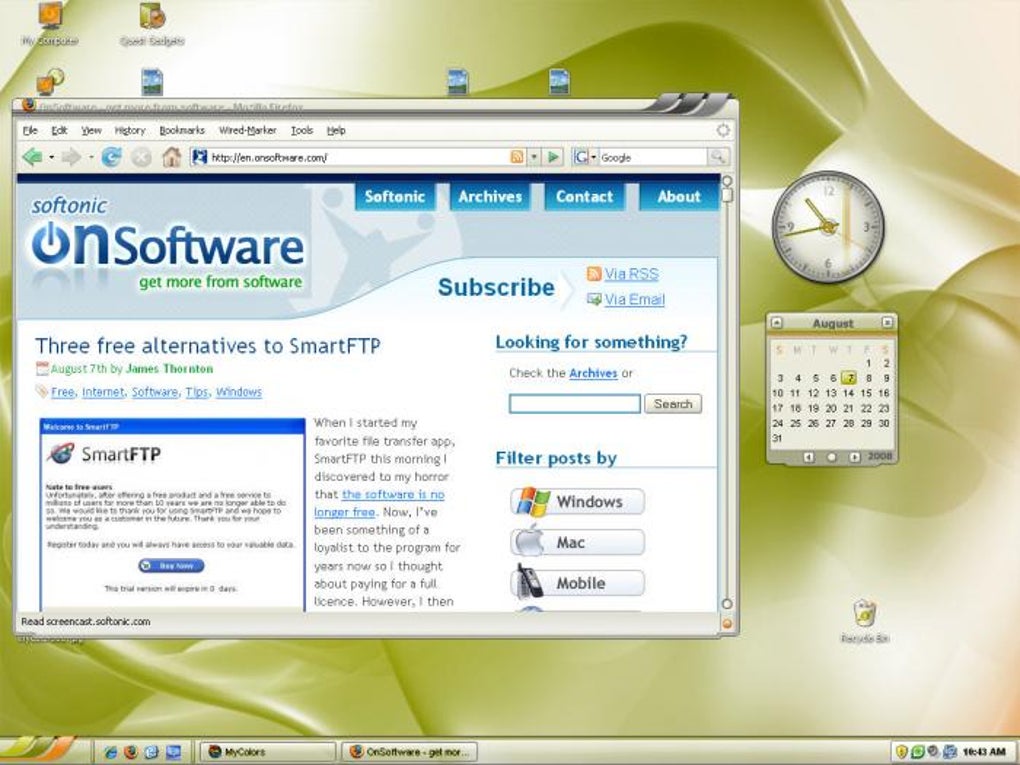Click the Archives link in sidebar
Viewport: 1020px width, 765px height.
point(593,373)
